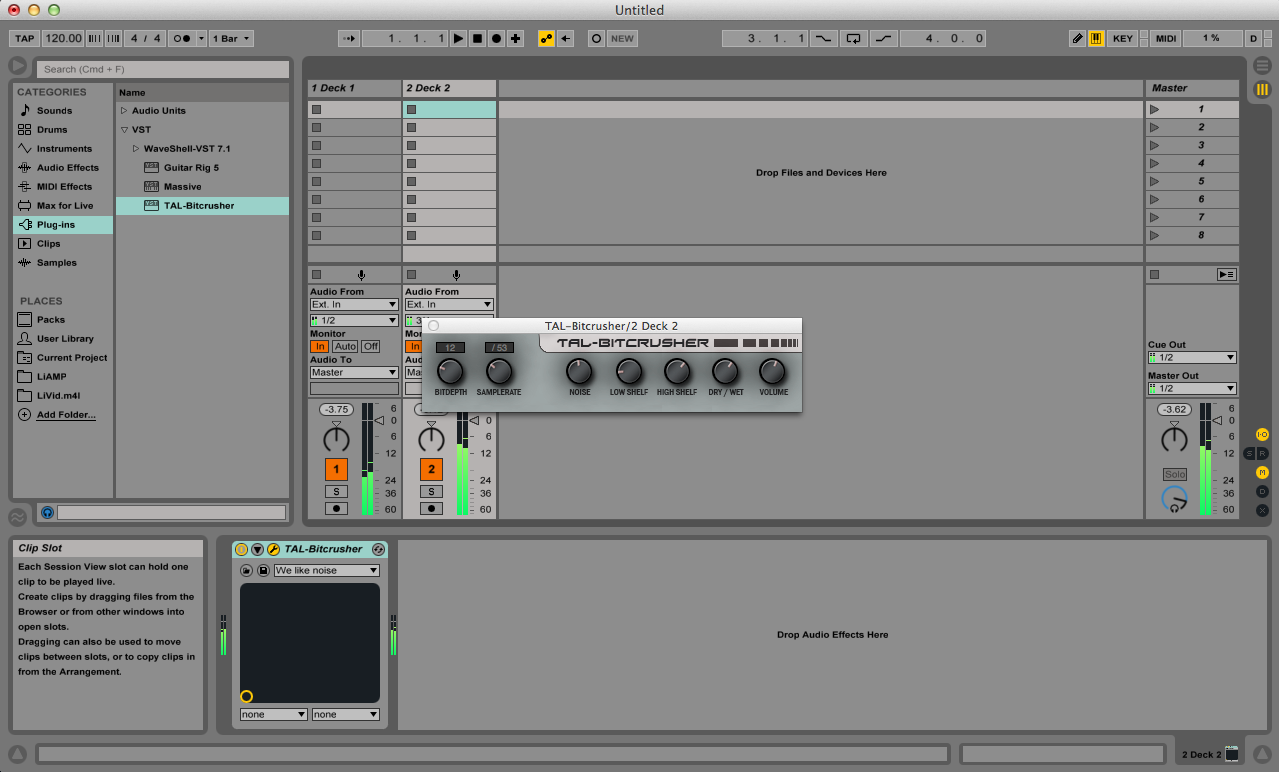Select the Instruments category
This screenshot has height=772, width=1279.
62,148
